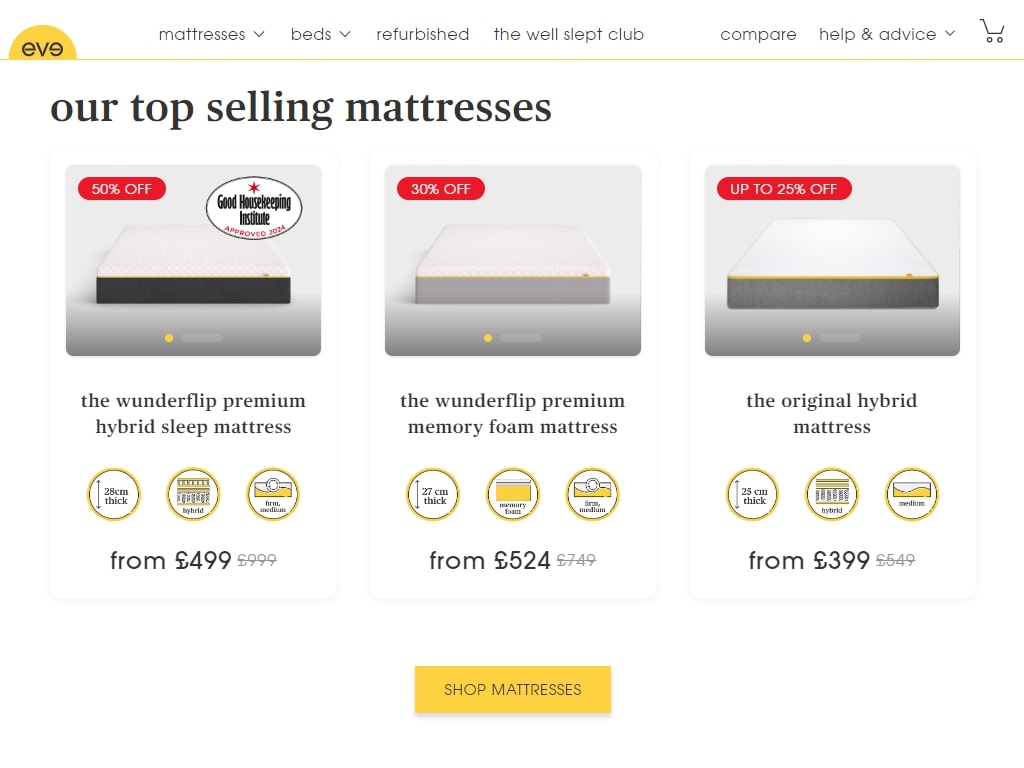The image size is (1024, 768).
Task: Open the refurbished menu item
Action: pyautogui.click(x=423, y=34)
